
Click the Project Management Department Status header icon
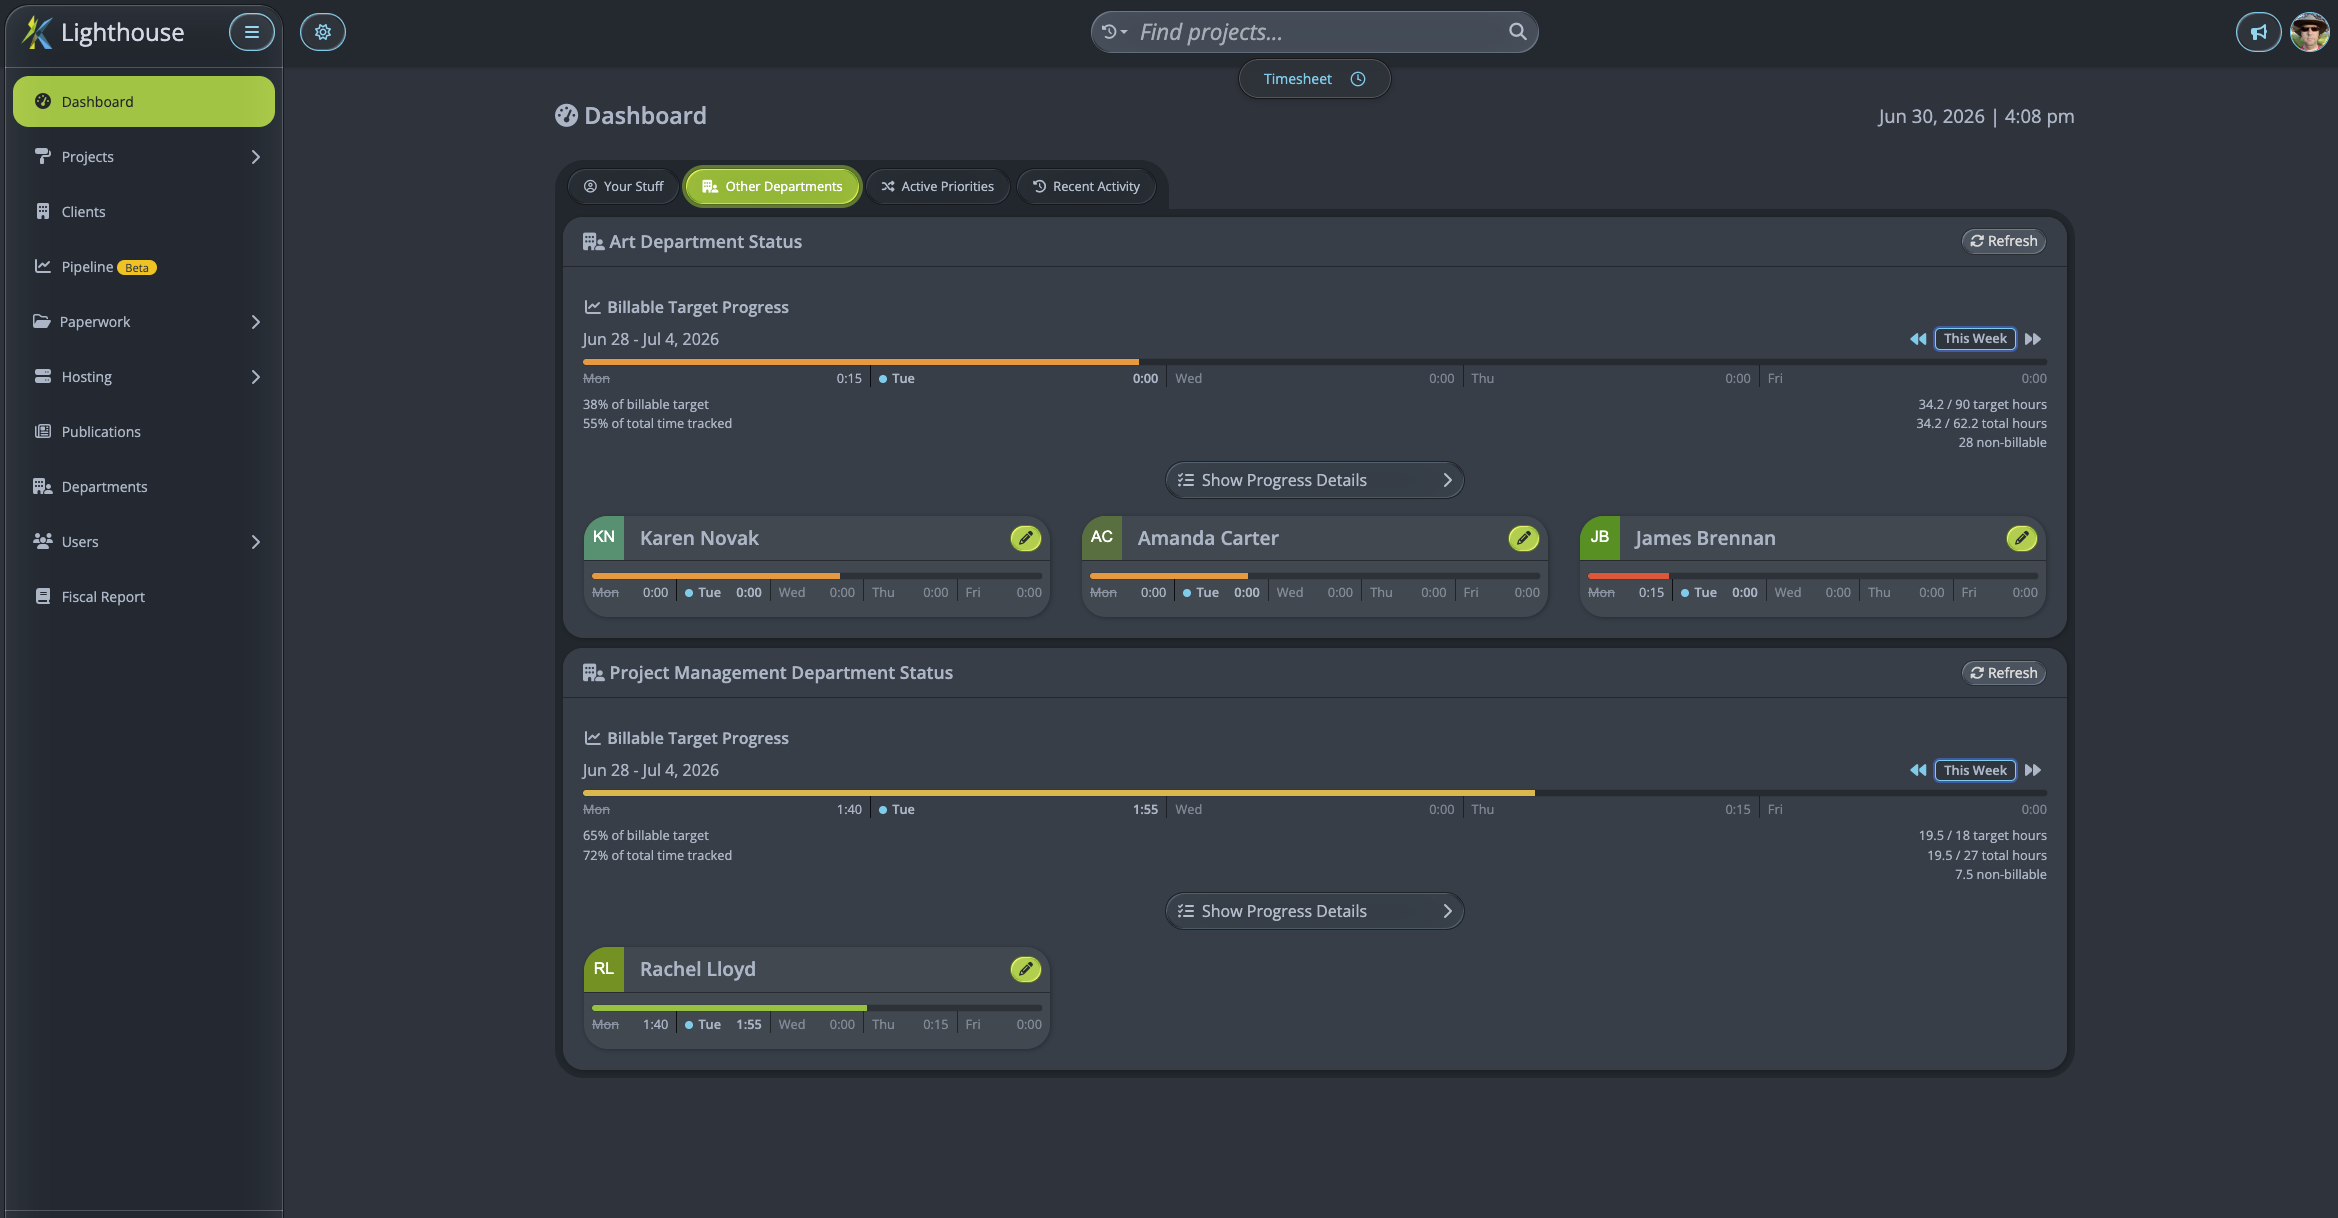593,673
